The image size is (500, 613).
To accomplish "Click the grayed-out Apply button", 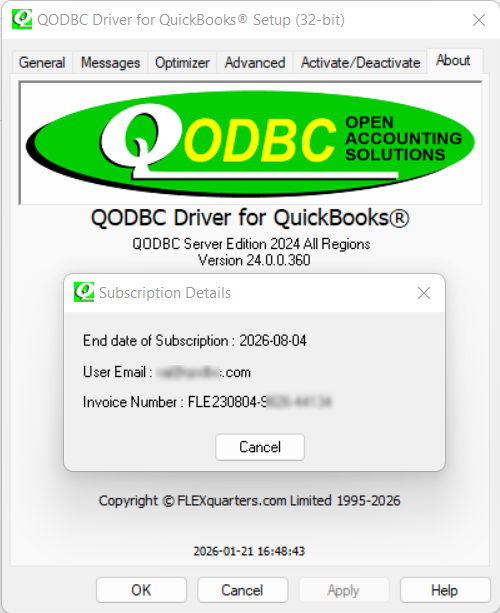I will 344,590.
